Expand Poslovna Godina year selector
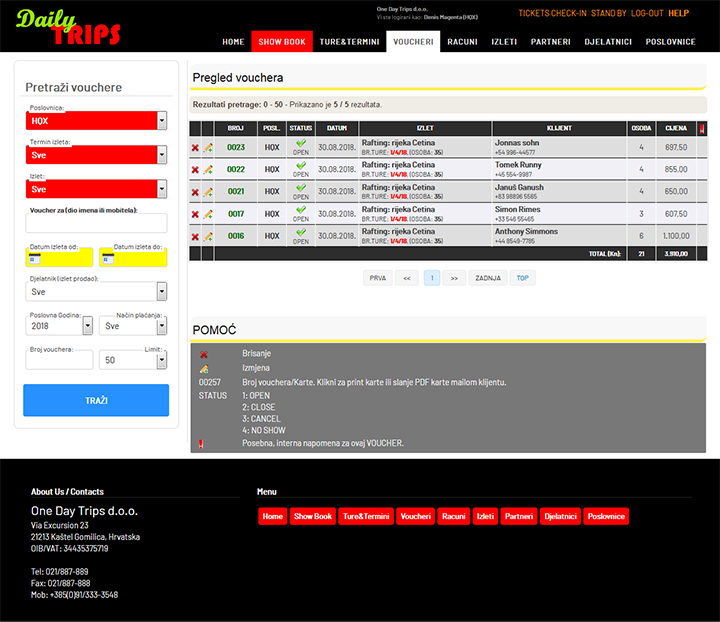Image resolution: width=720 pixels, height=622 pixels. pyautogui.click(x=87, y=326)
